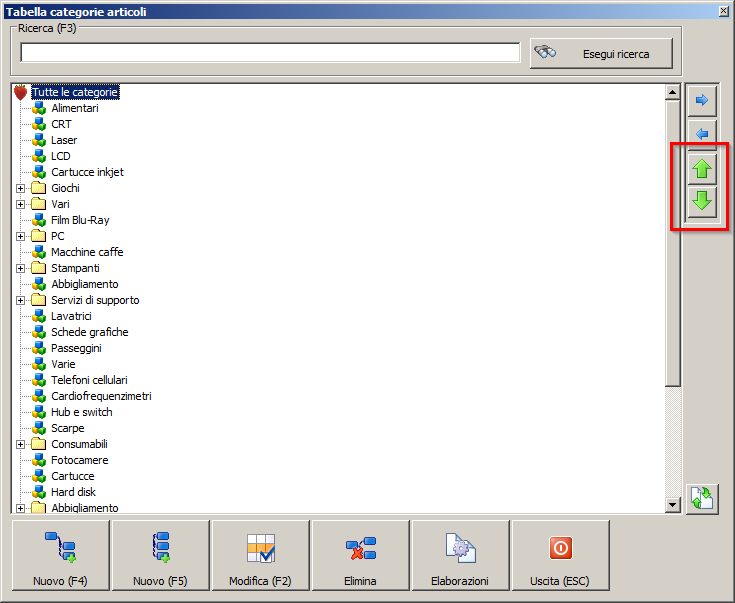Move category up with green arrow
Image resolution: width=735 pixels, height=603 pixels.
(702, 169)
